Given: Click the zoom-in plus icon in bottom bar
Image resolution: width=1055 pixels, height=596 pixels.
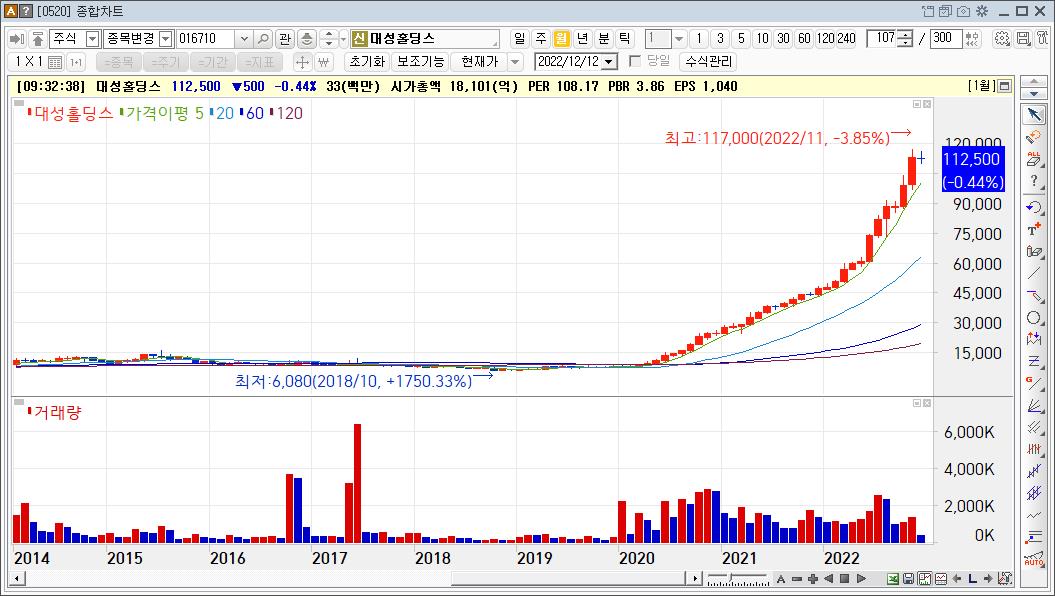Looking at the screenshot, I should [813, 579].
